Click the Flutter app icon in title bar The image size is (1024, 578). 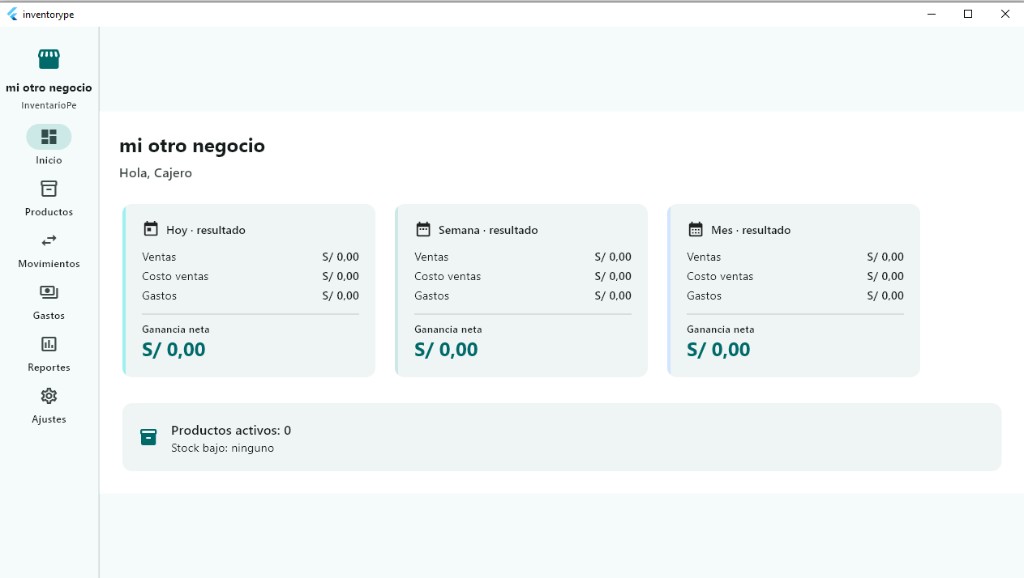(x=12, y=14)
